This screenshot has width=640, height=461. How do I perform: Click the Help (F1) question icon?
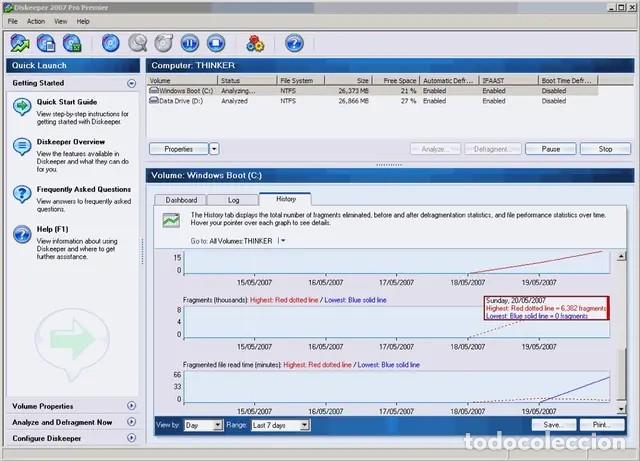coord(22,234)
